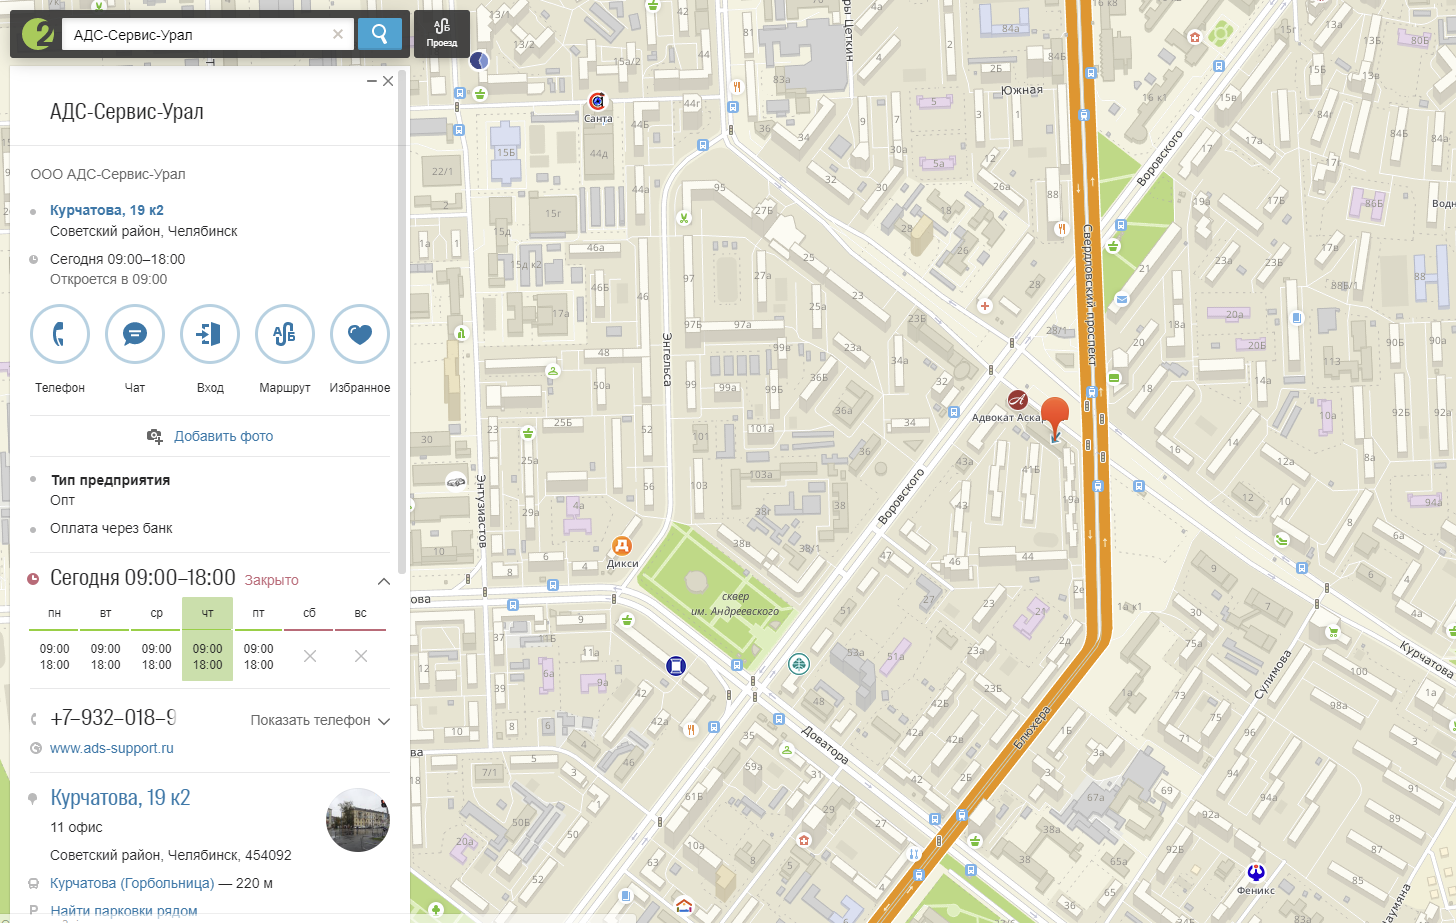Viewport: 1456px width, 923px height.
Task: Click Найти парковки рядом
Action: pos(124,911)
